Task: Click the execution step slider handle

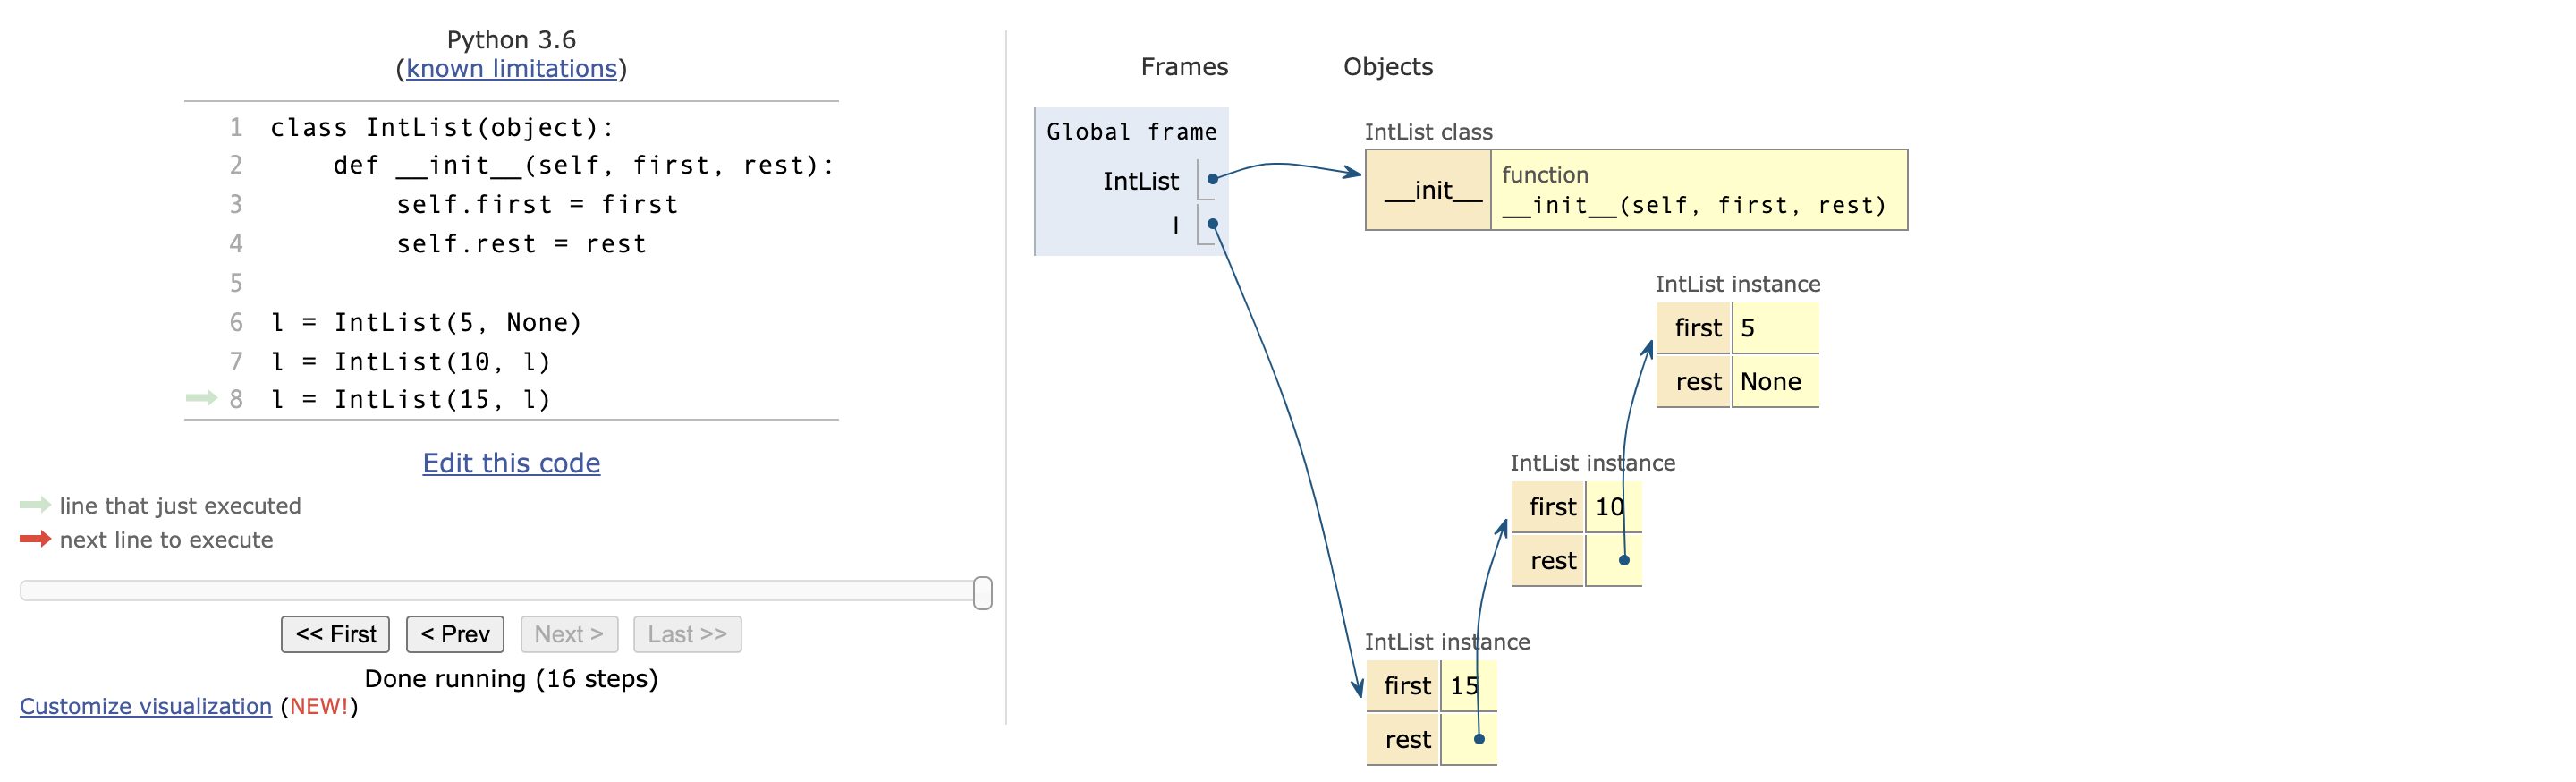Action: point(983,593)
